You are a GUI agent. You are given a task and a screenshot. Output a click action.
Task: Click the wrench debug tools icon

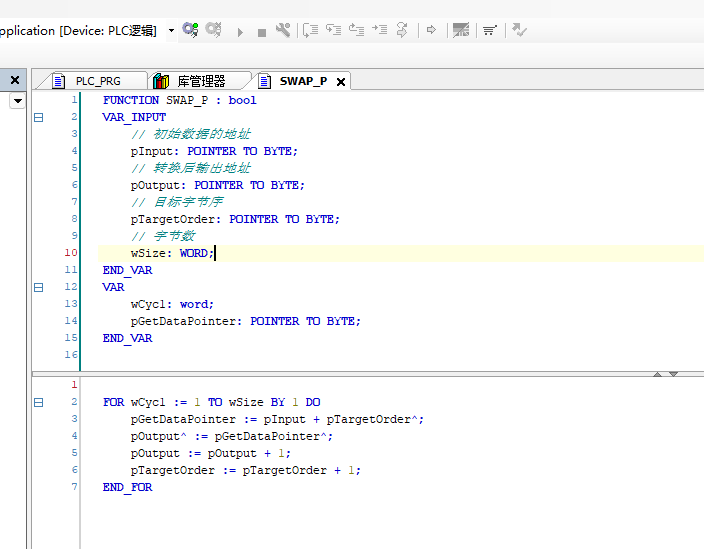(283, 30)
